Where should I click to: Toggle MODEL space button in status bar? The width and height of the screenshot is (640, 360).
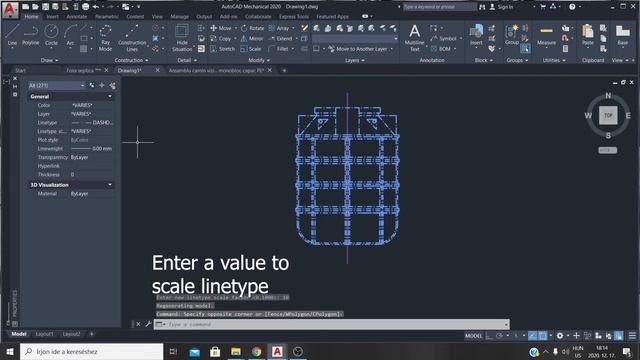473,336
